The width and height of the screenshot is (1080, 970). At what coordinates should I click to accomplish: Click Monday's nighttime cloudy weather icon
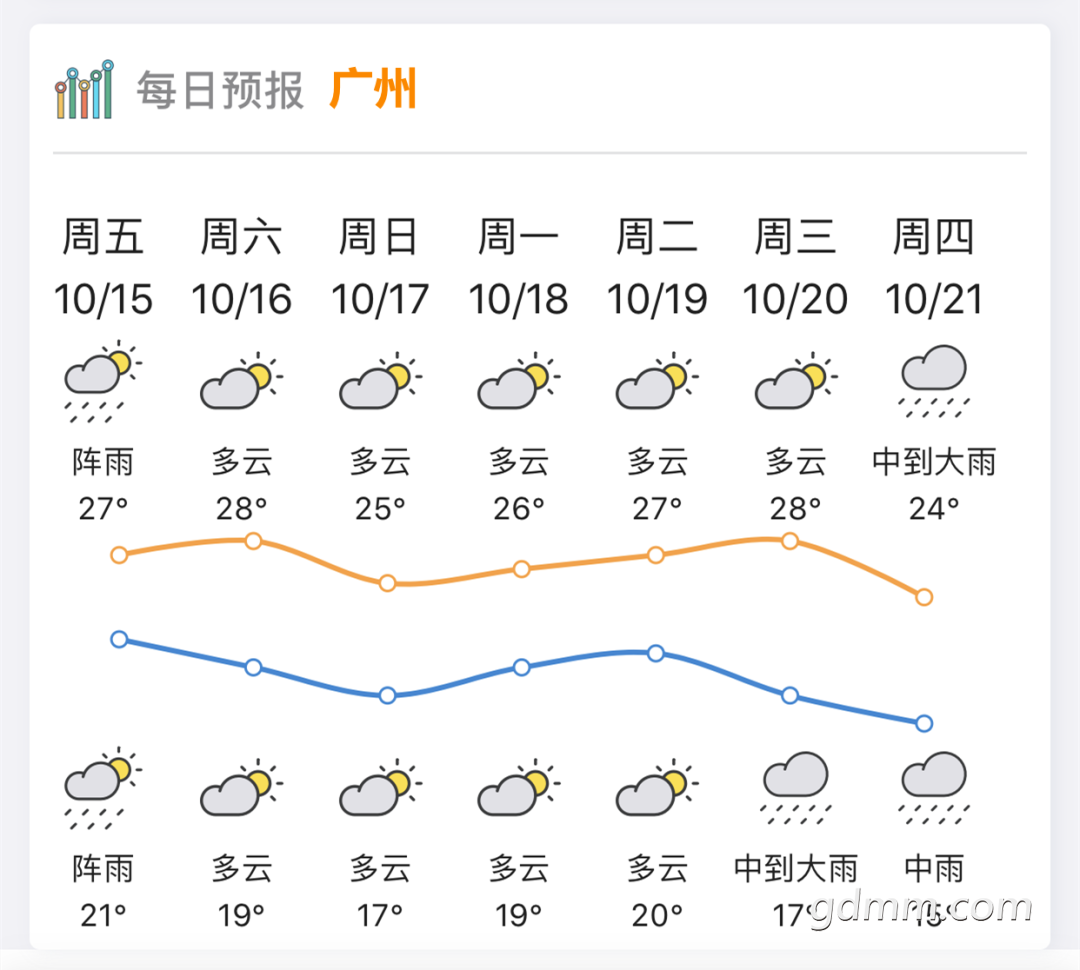pos(519,787)
